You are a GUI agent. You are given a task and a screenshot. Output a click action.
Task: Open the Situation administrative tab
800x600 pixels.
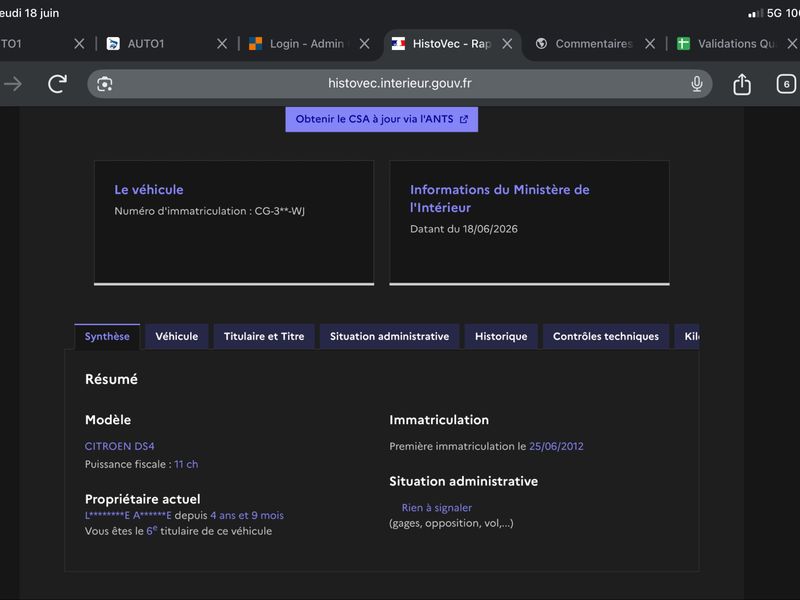pos(389,337)
